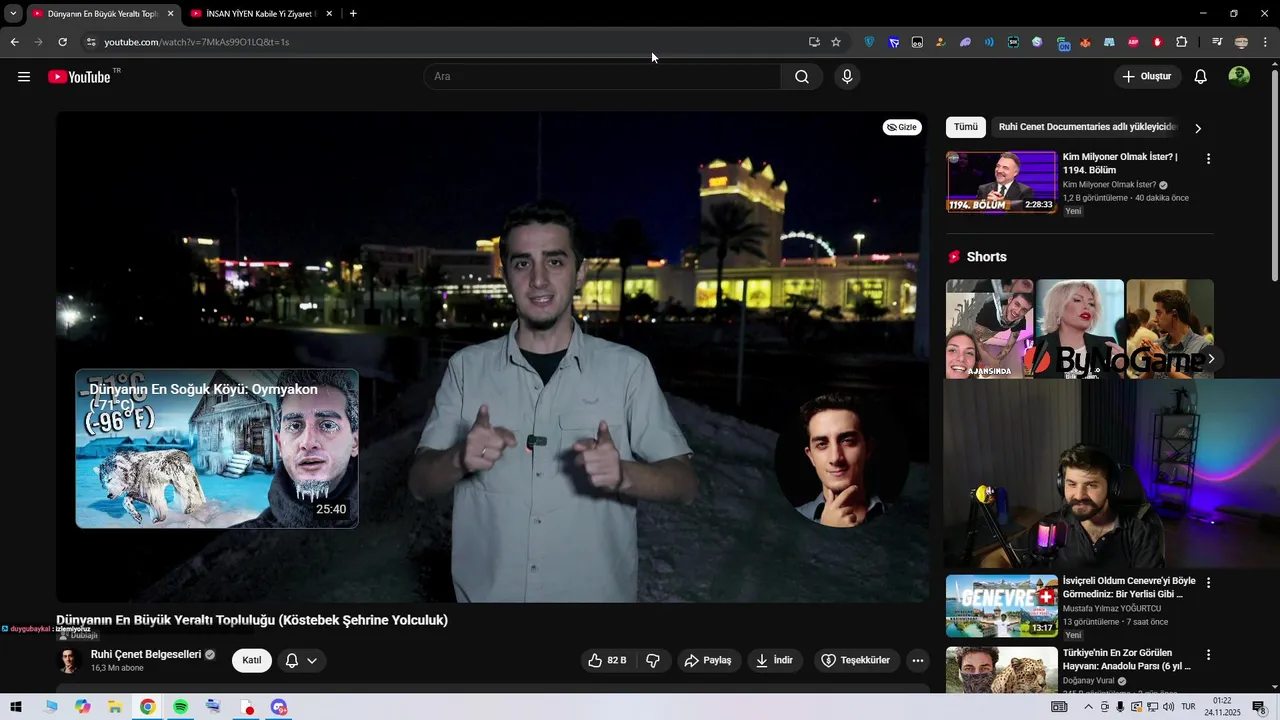Viewport: 1280px width, 720px height.
Task: Open options for Anadolu Parsı video
Action: point(1208,655)
